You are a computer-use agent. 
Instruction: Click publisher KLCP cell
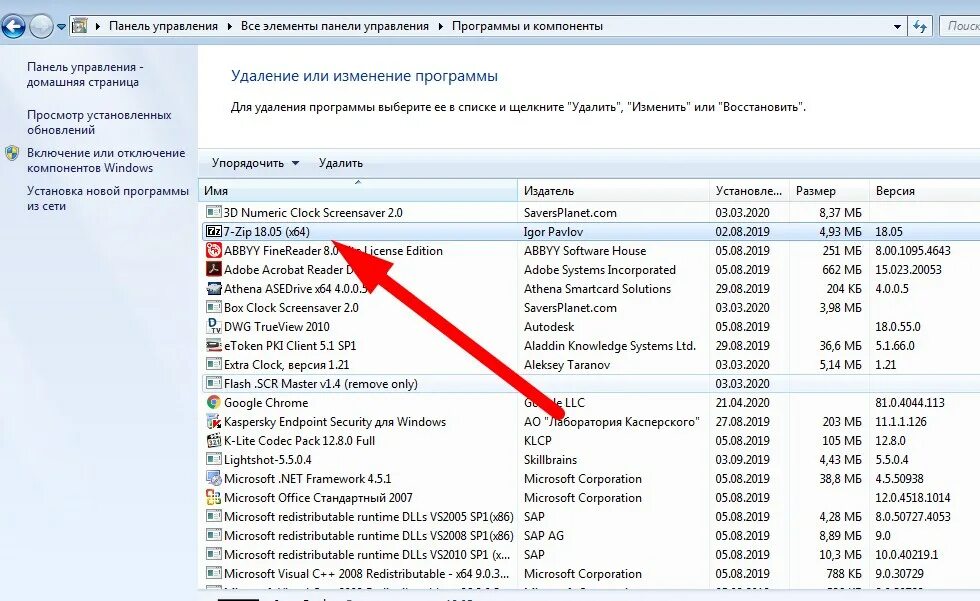pyautogui.click(x=538, y=441)
